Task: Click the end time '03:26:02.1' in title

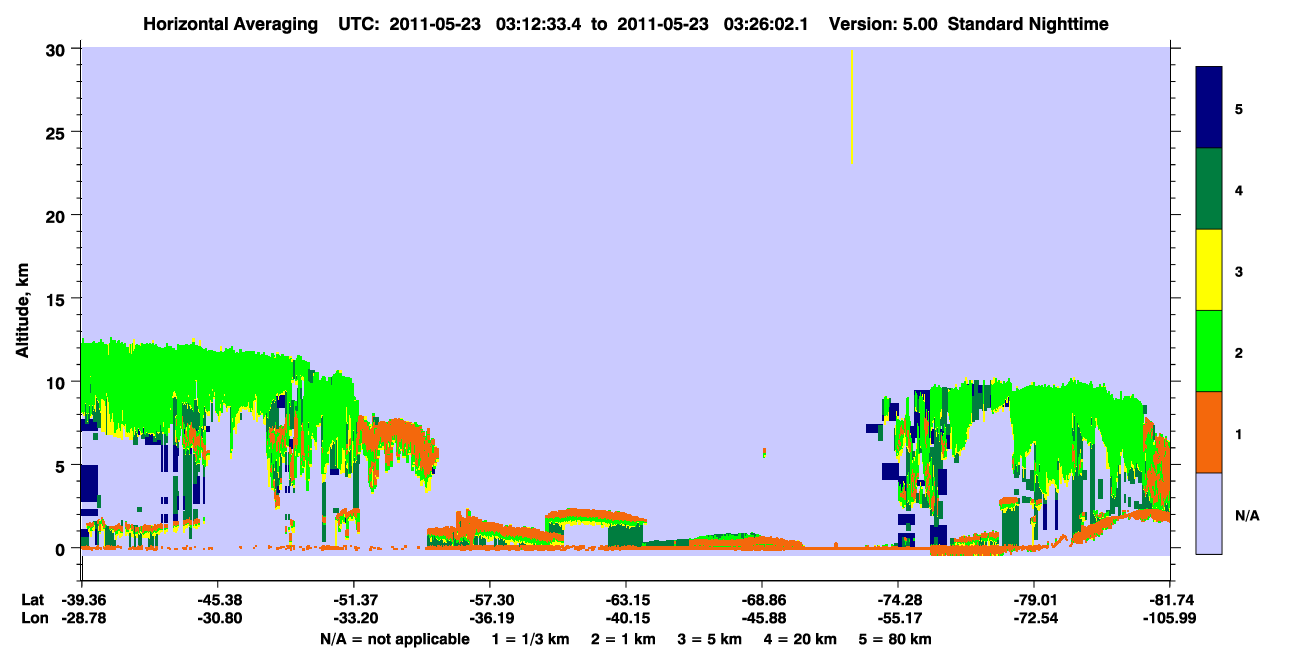Action: 768,24
